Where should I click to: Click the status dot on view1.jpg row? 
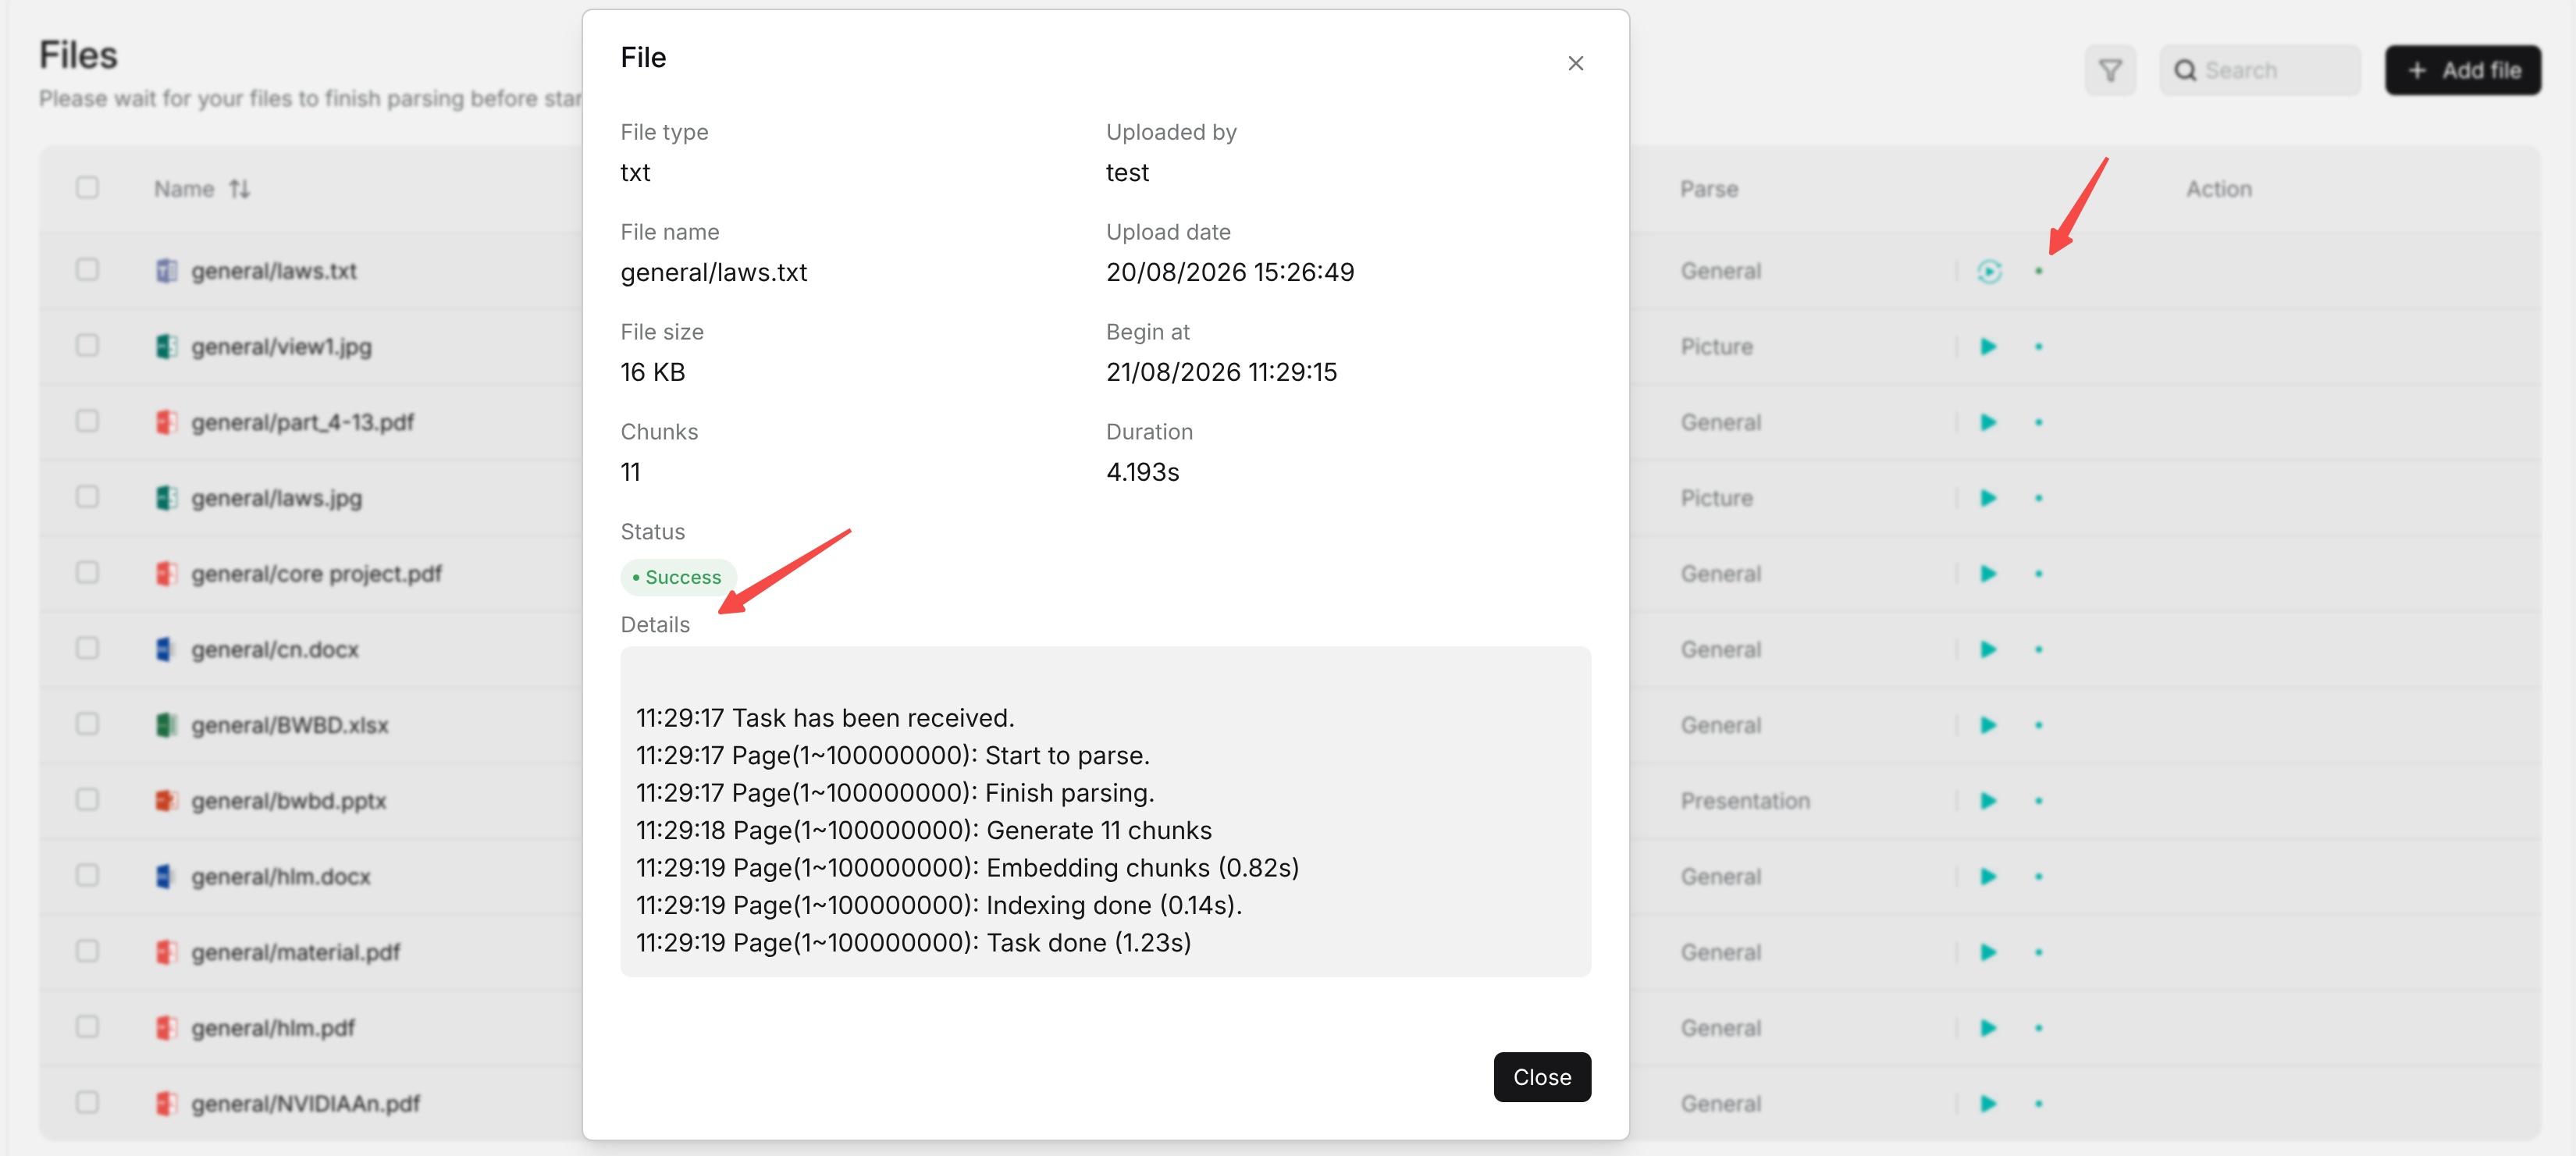(x=2038, y=346)
